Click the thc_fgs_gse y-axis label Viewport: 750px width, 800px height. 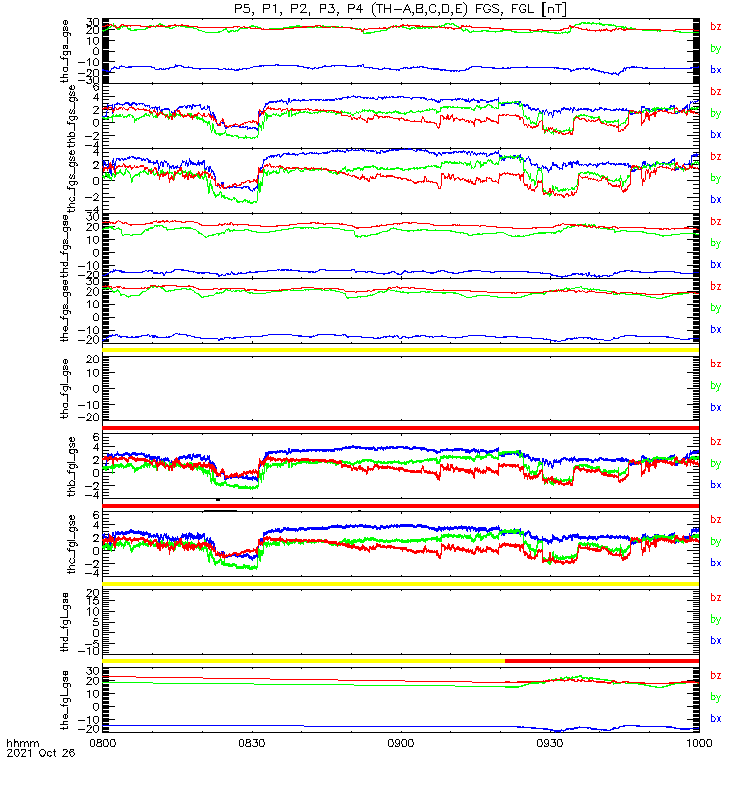click(x=71, y=181)
